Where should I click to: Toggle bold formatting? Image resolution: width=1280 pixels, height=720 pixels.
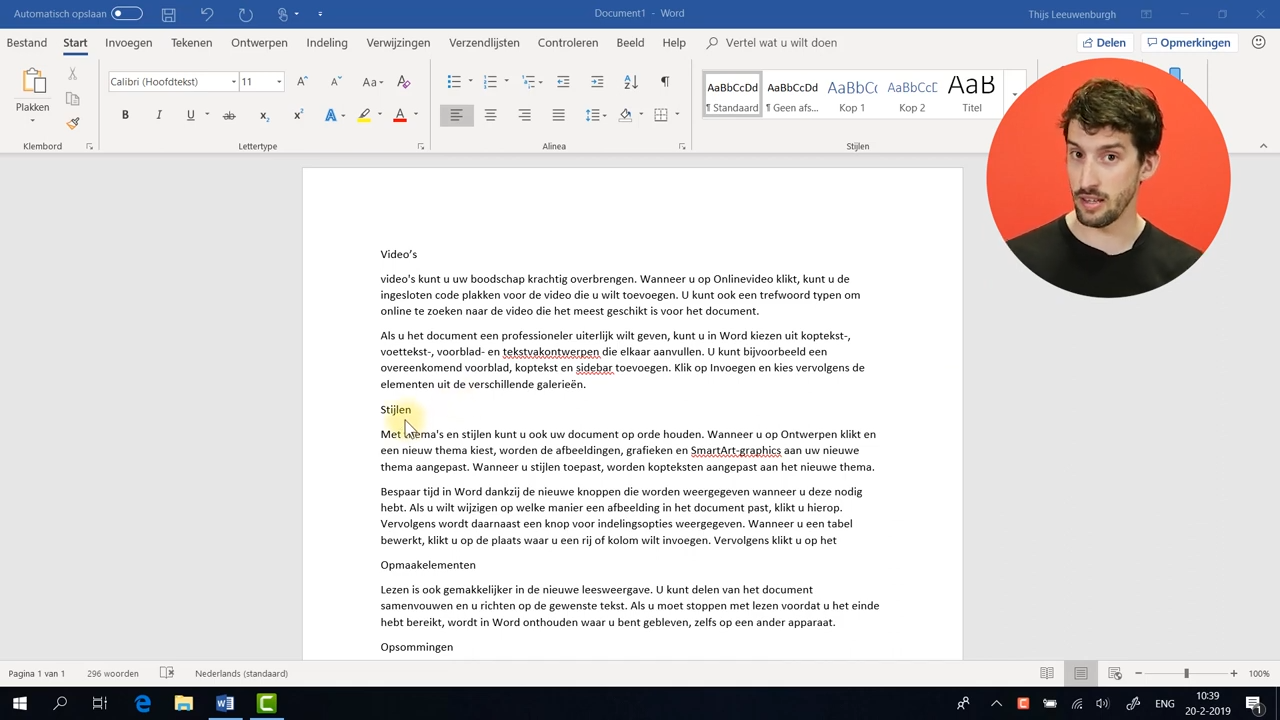pyautogui.click(x=125, y=115)
